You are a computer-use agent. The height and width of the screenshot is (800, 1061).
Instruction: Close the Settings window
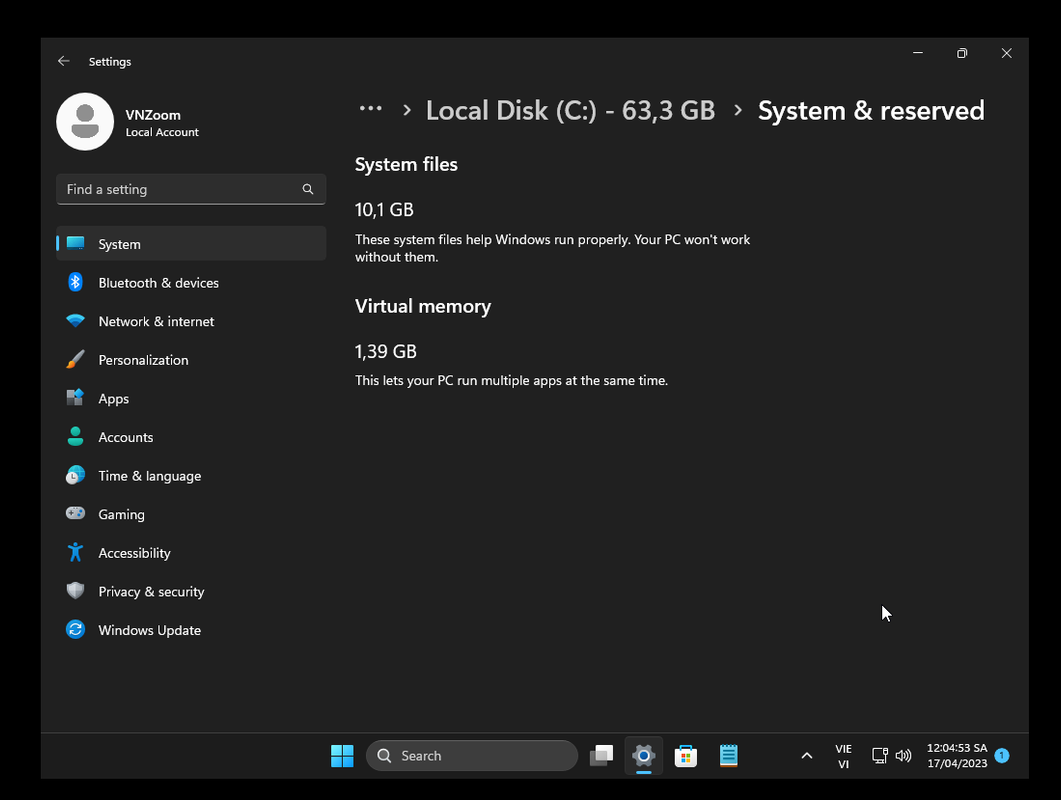pos(1006,53)
